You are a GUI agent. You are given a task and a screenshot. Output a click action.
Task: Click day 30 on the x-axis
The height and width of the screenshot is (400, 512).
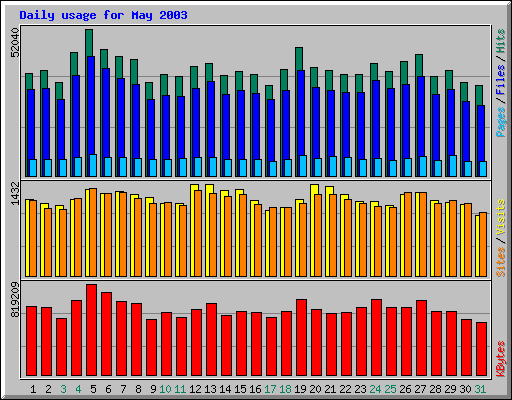tap(465, 389)
